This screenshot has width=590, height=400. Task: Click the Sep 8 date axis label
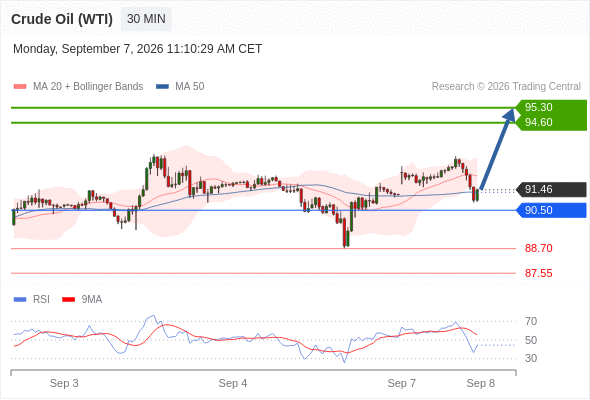tap(481, 383)
